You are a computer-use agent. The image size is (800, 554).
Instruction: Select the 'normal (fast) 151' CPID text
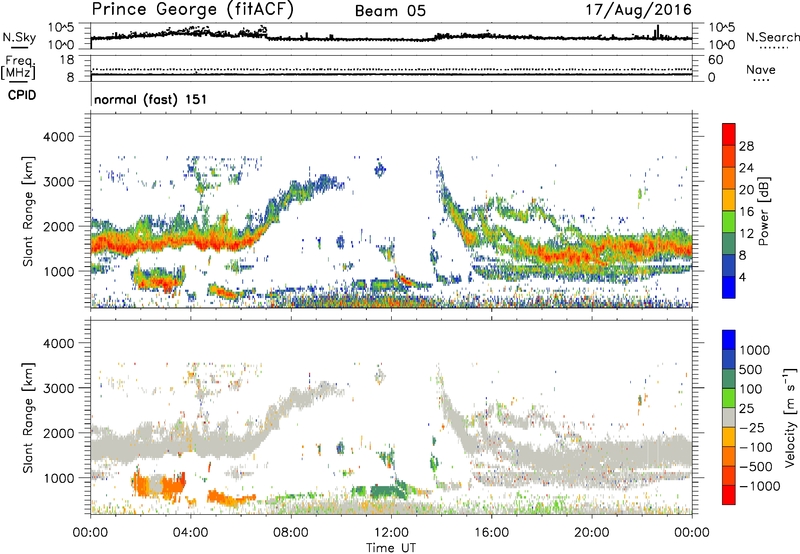(x=151, y=99)
